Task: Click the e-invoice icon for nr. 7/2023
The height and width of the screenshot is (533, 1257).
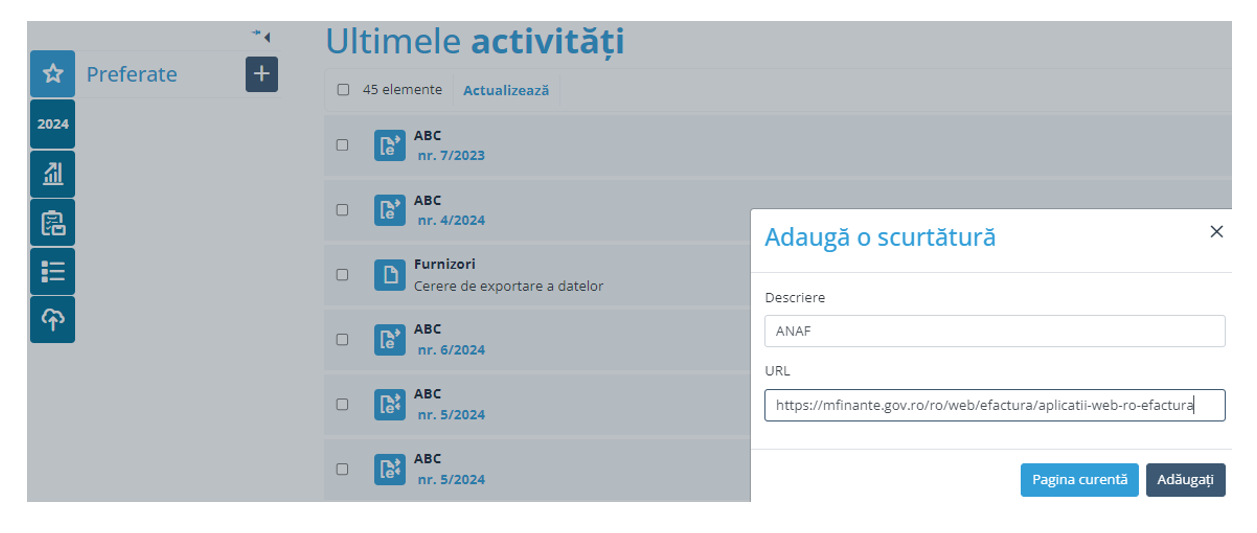Action: tap(389, 145)
